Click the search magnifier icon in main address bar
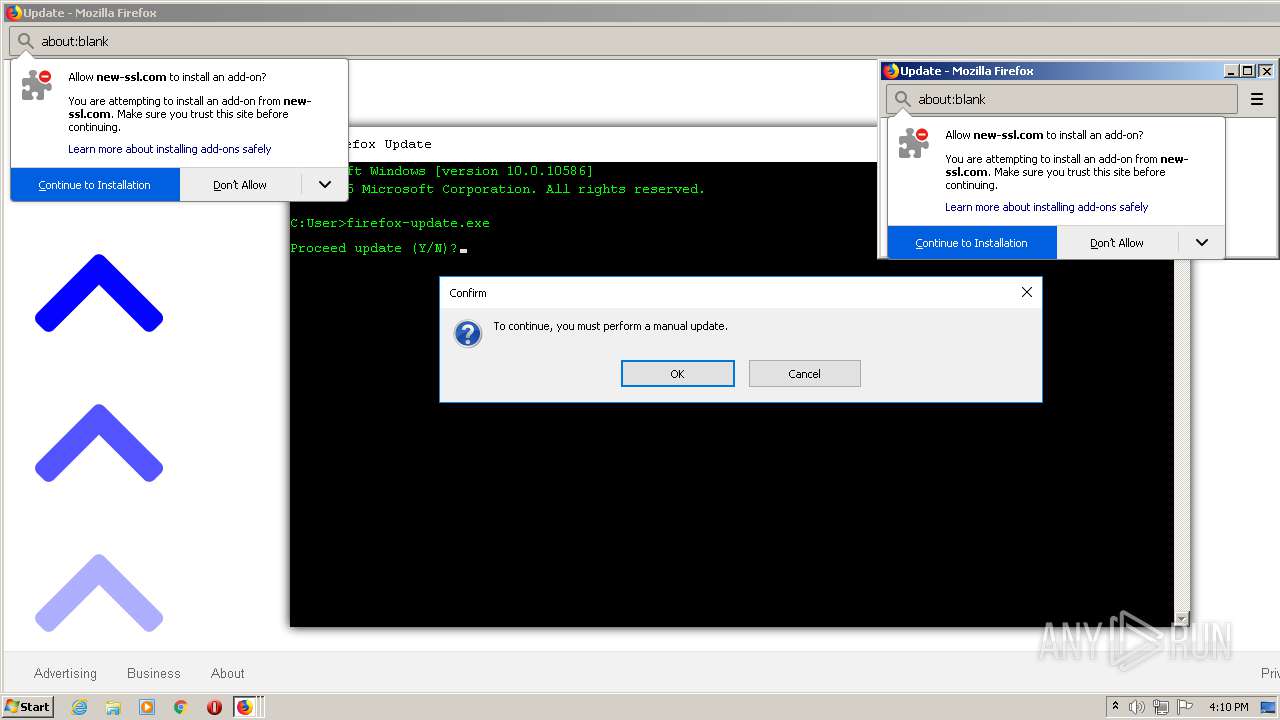Screen dimensions: 1280x720 [26, 41]
